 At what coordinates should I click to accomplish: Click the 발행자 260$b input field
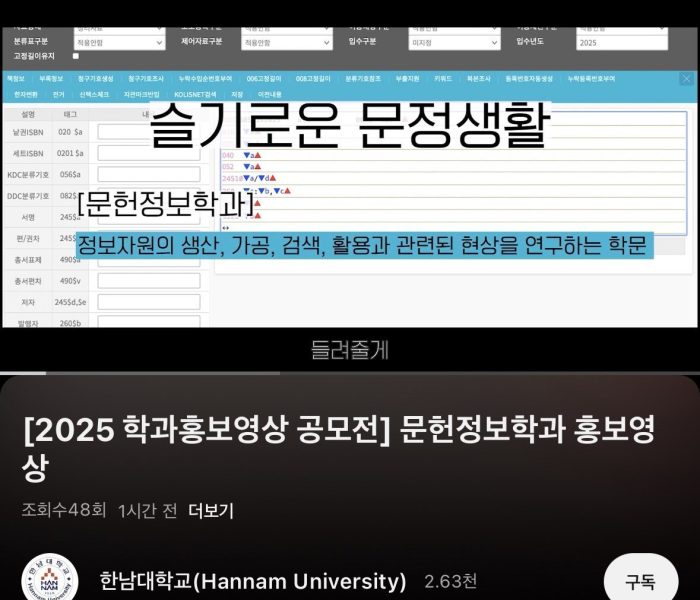click(149, 322)
